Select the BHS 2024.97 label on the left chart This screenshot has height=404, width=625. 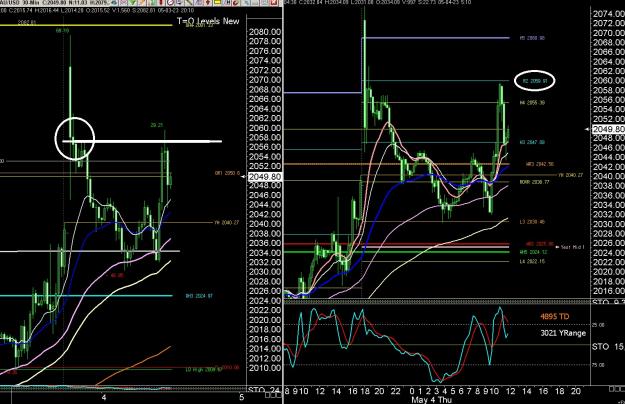(x=199, y=296)
